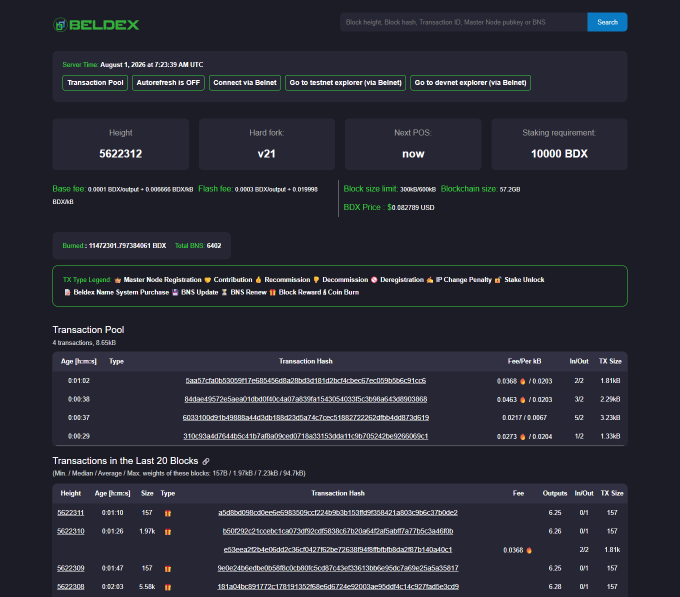Open pool transaction hash starting 5aa57cfa
The height and width of the screenshot is (597, 680).
(x=306, y=381)
